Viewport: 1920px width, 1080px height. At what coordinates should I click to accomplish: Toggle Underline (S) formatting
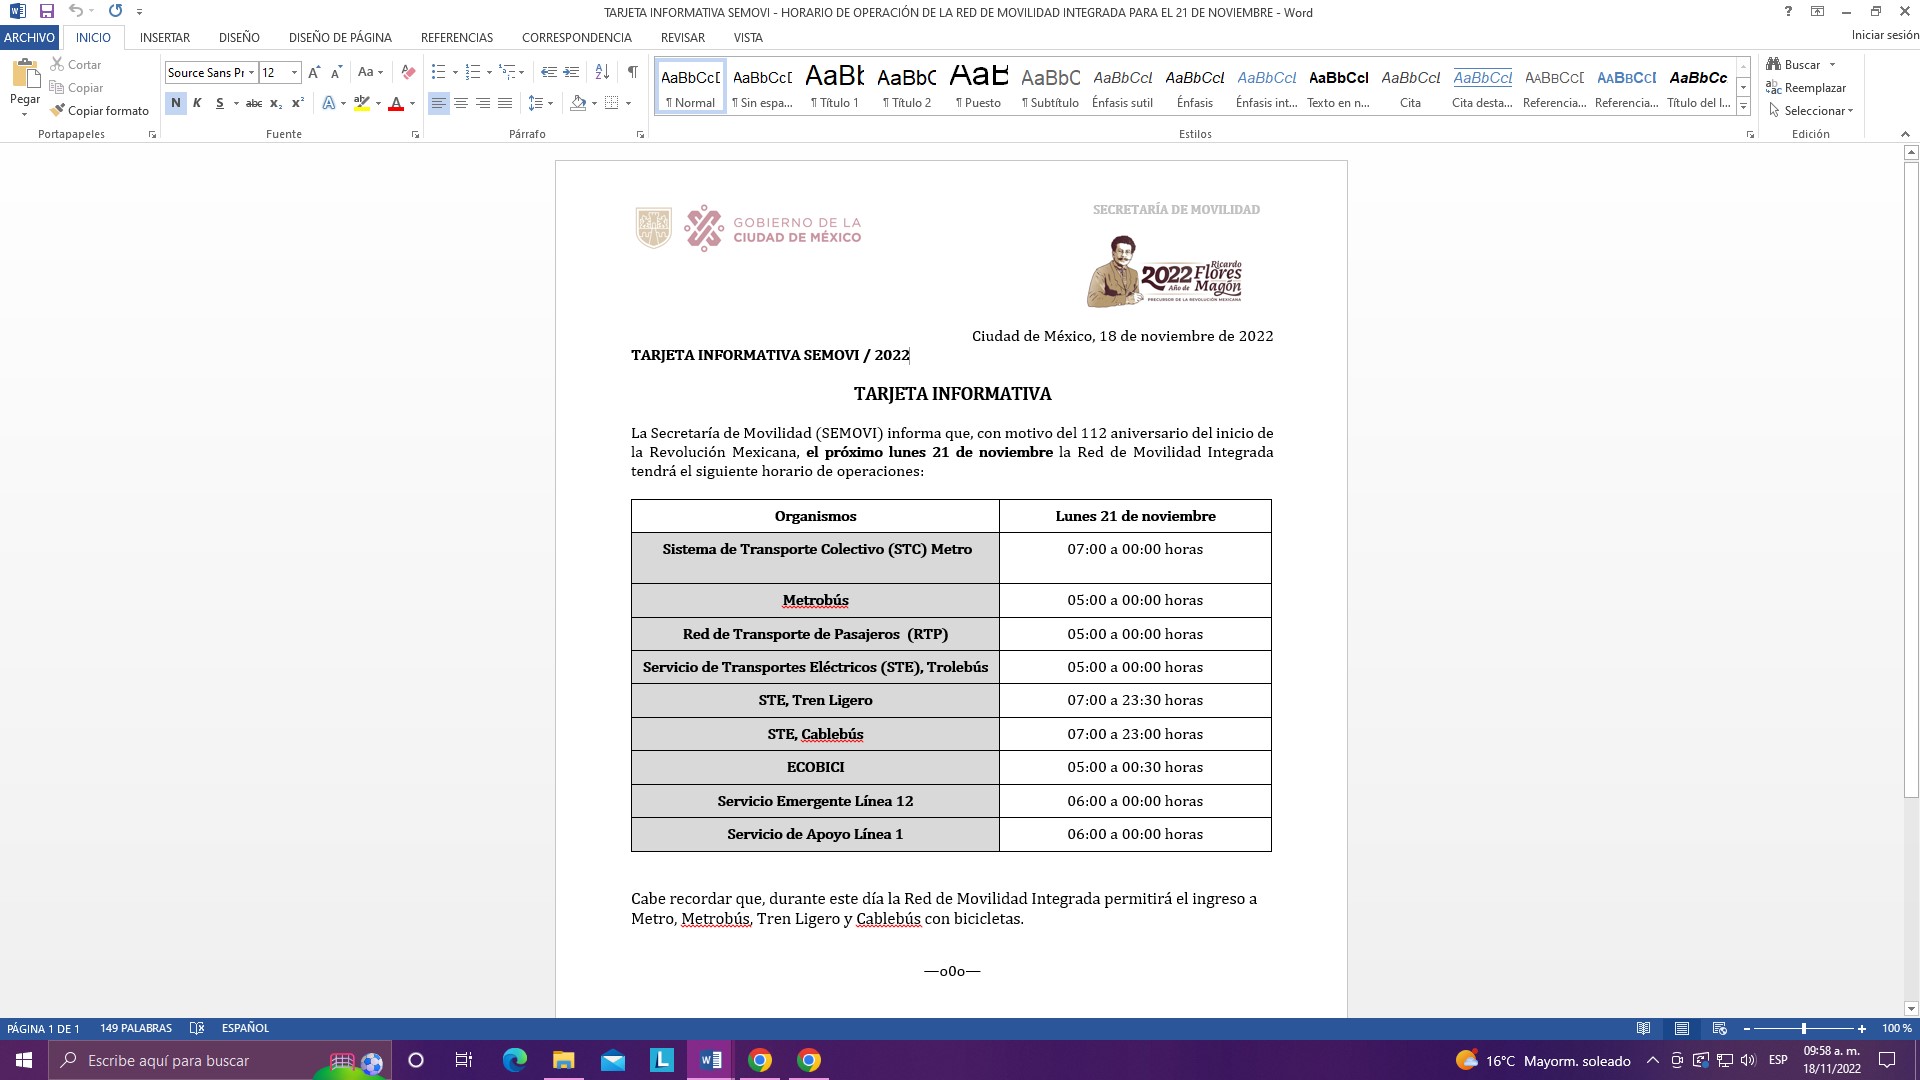219,103
